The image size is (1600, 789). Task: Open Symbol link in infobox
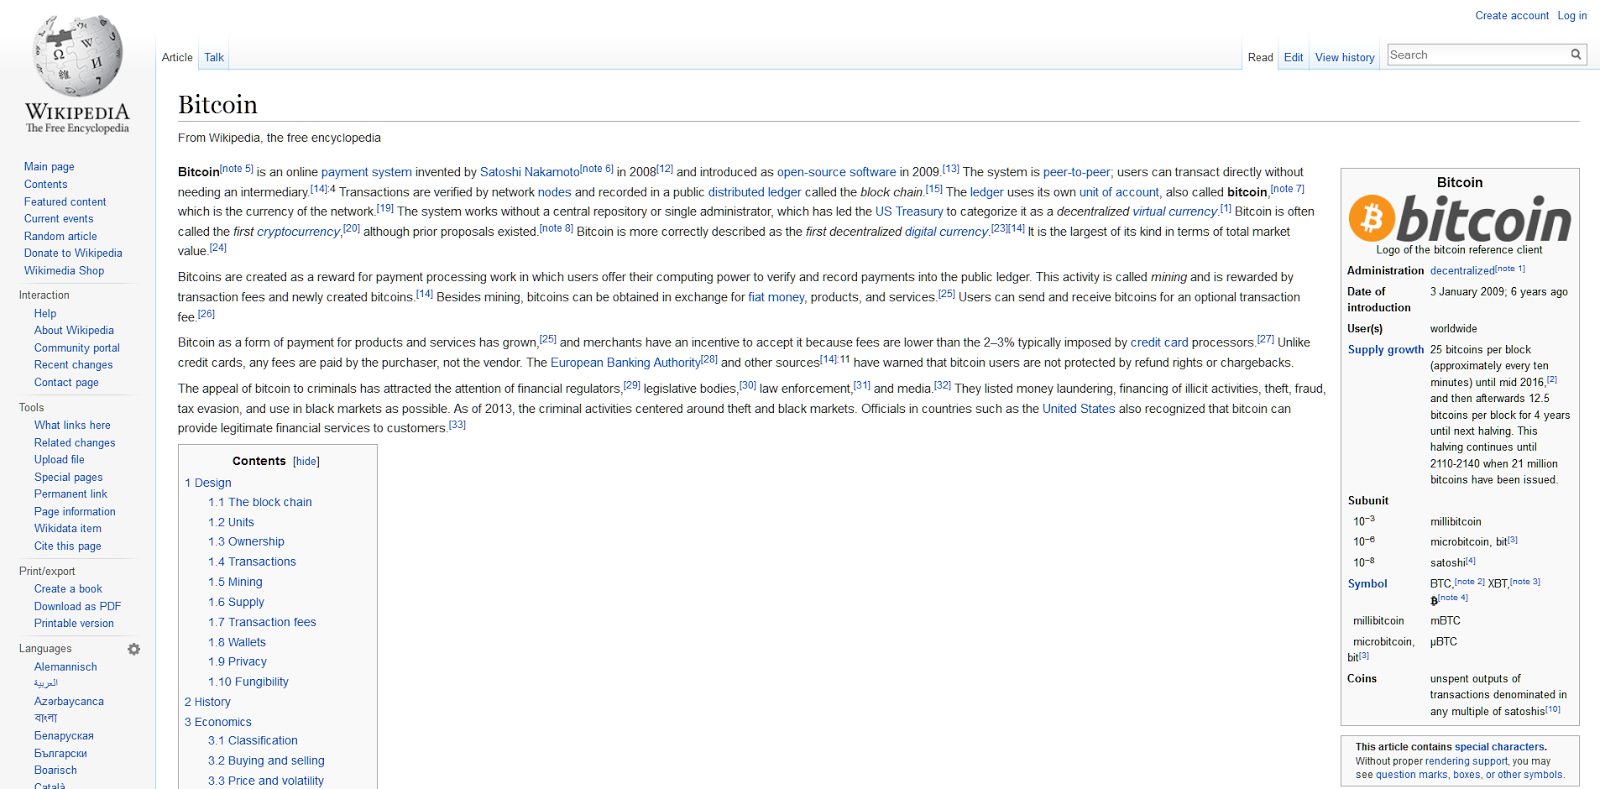tap(1367, 584)
